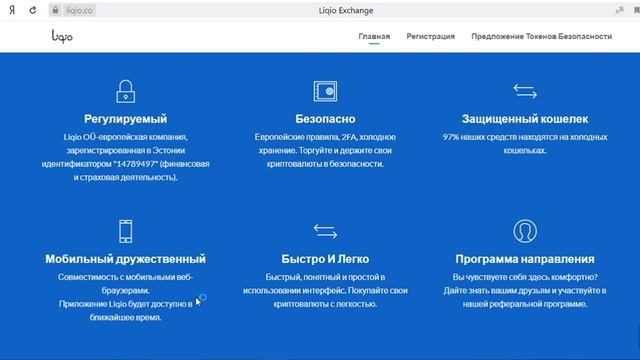Click the text mentioning identifier 14789497
This screenshot has height=360, width=640.
(126, 157)
